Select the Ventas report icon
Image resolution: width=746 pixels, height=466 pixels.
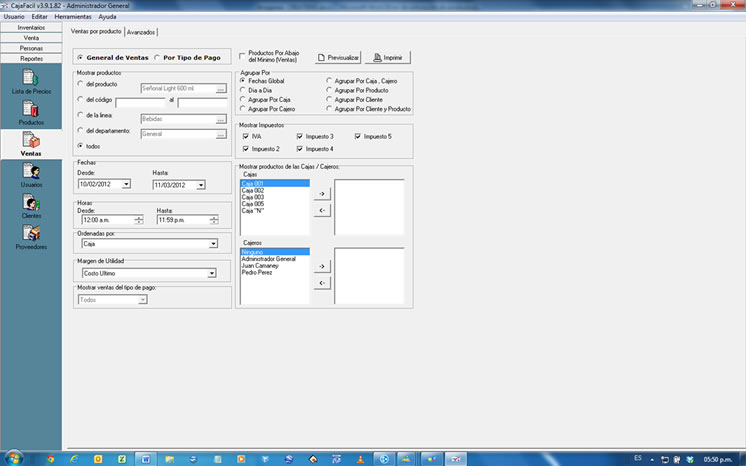click(30, 145)
